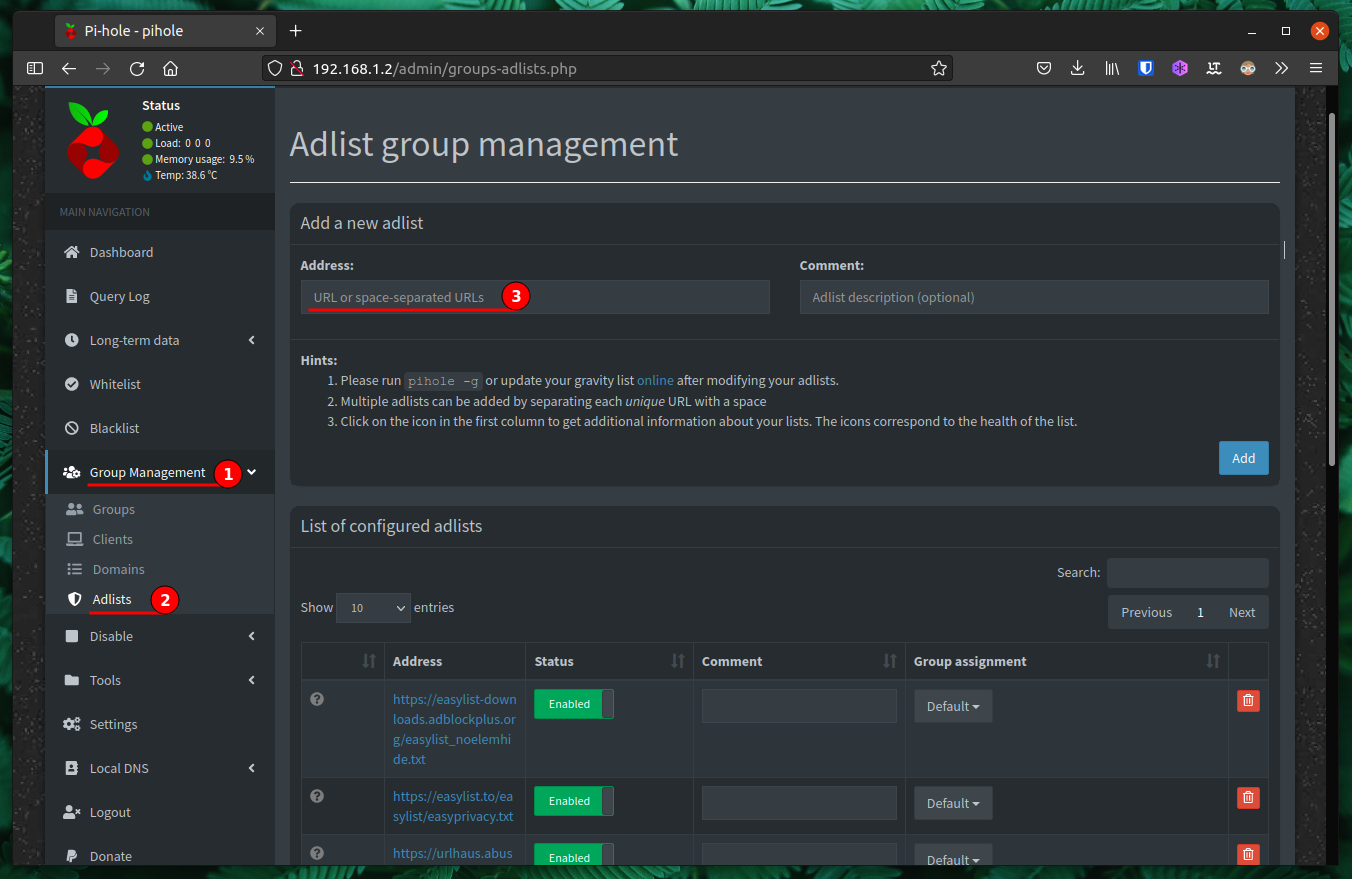1352x879 pixels.
Task: Expand the Long-term data menu
Action: pyautogui.click(x=160, y=340)
